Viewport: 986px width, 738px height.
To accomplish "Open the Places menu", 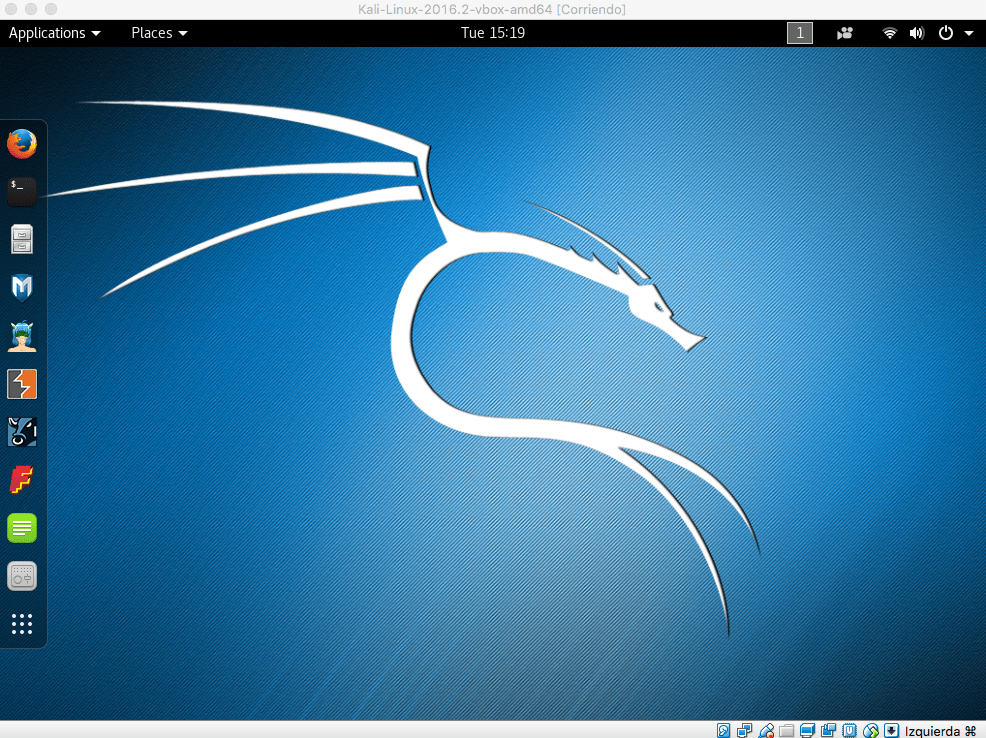I will (x=159, y=33).
